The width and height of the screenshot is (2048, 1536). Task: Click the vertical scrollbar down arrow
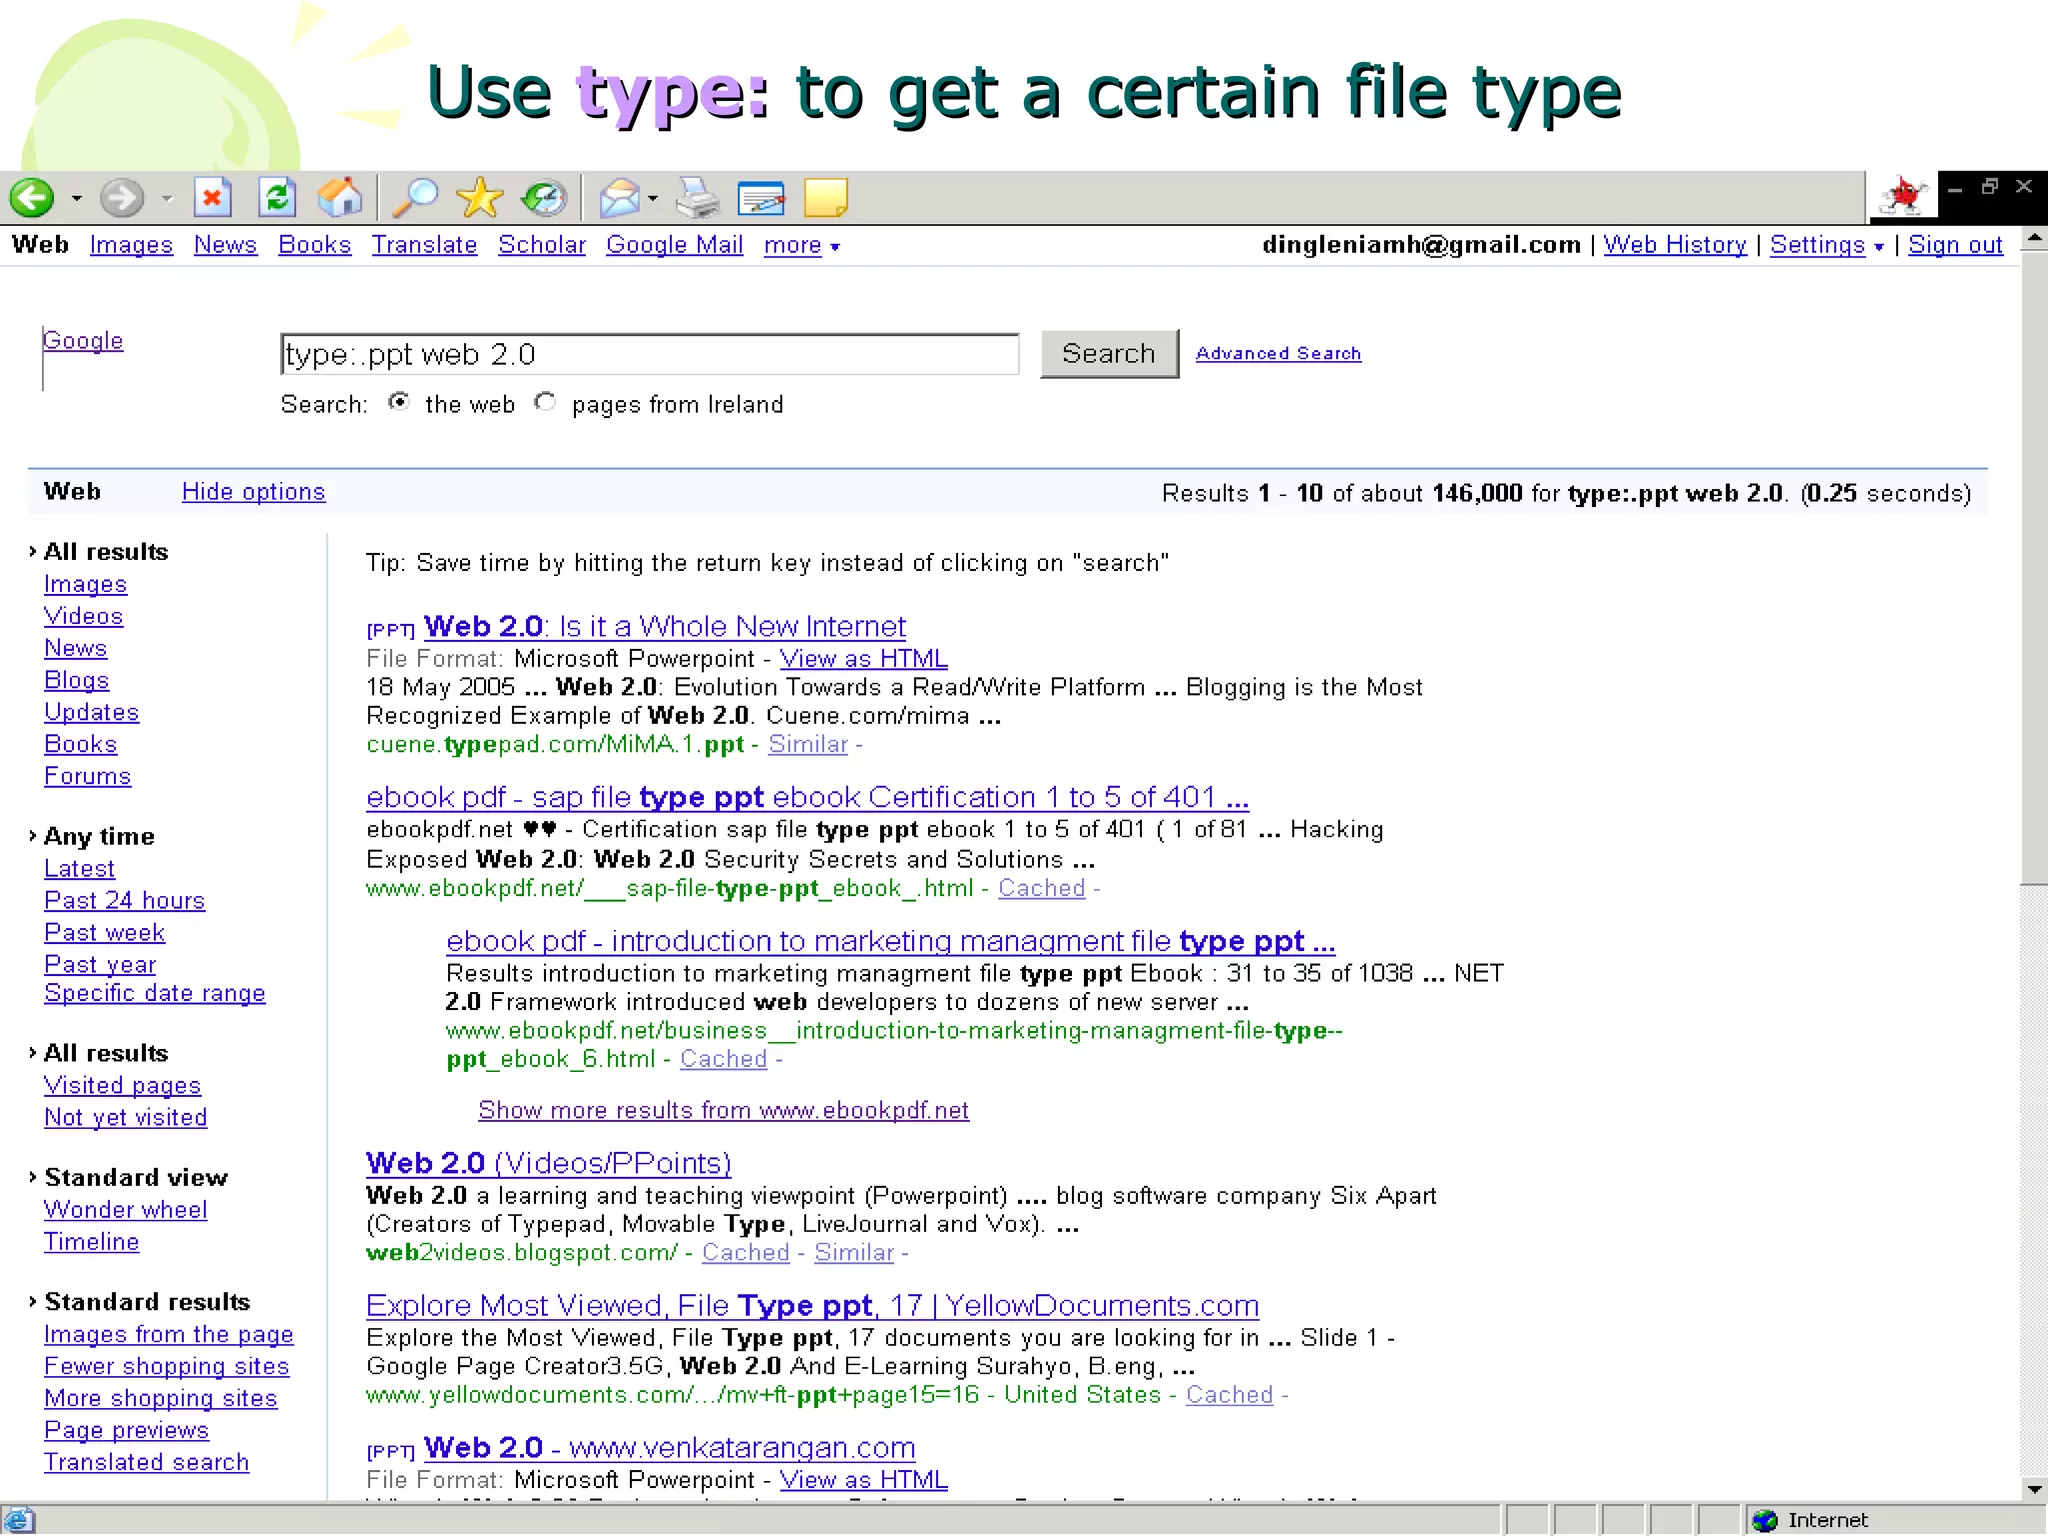(x=2034, y=1489)
